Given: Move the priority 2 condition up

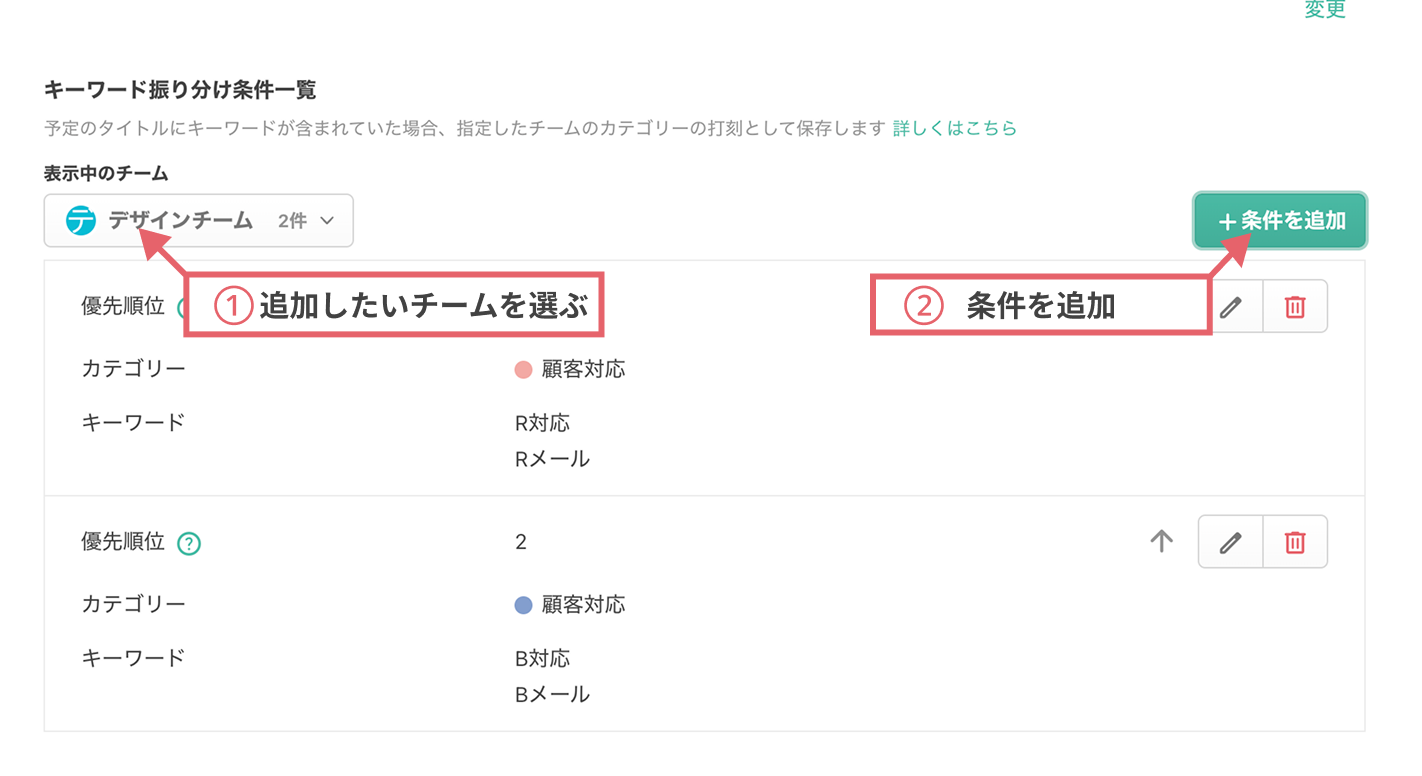Looking at the screenshot, I should point(1160,541).
